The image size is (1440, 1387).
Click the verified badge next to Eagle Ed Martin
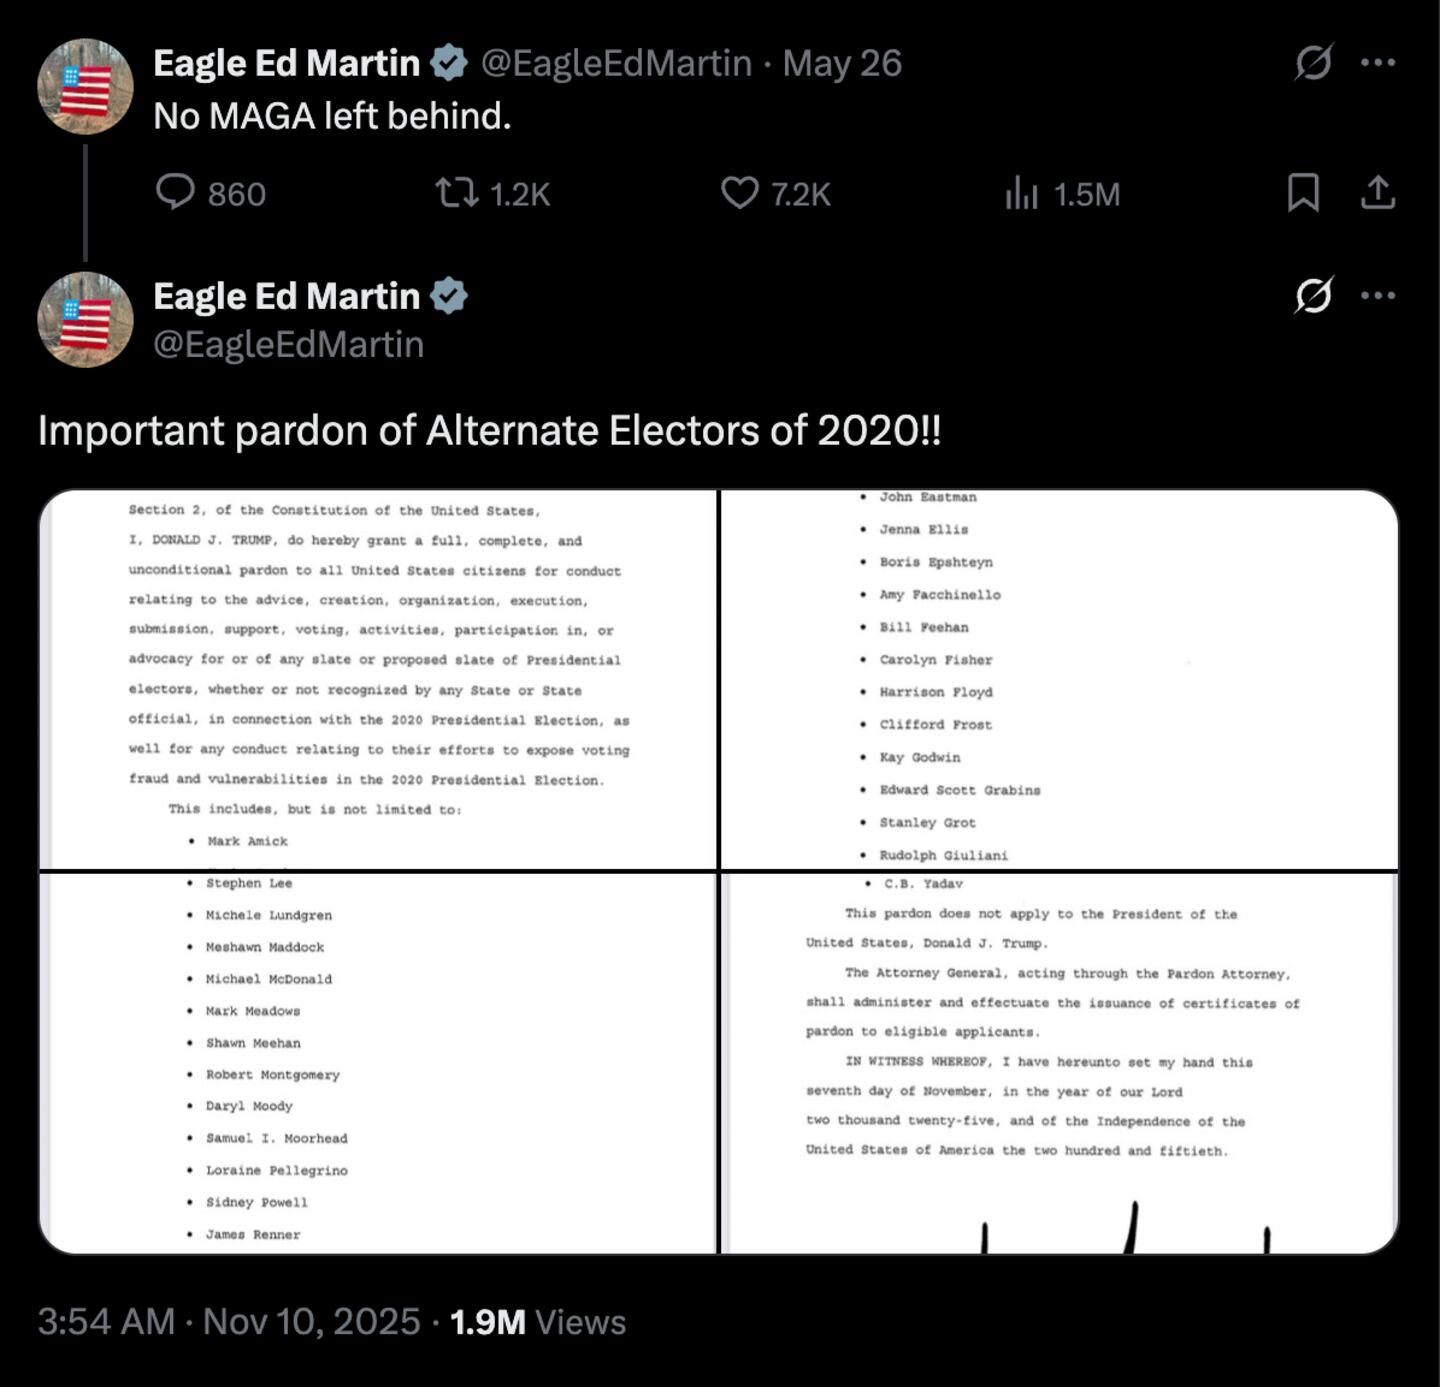pos(447,63)
